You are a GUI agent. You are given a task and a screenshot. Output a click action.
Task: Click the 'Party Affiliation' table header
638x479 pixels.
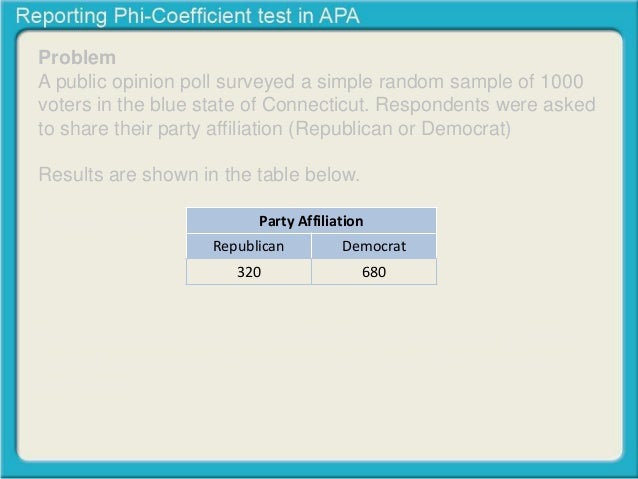311,221
